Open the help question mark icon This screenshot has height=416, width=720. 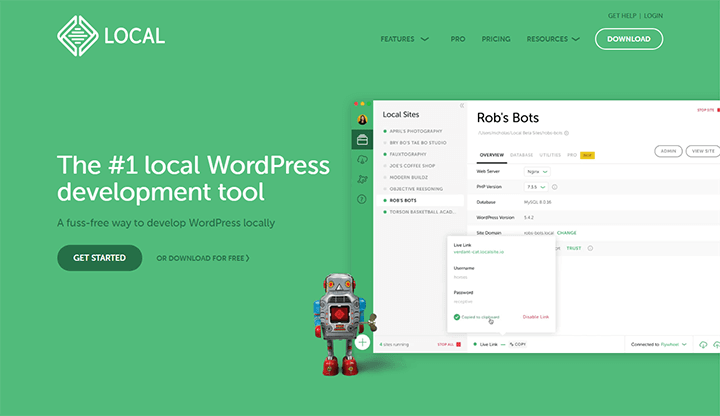pyautogui.click(x=362, y=199)
